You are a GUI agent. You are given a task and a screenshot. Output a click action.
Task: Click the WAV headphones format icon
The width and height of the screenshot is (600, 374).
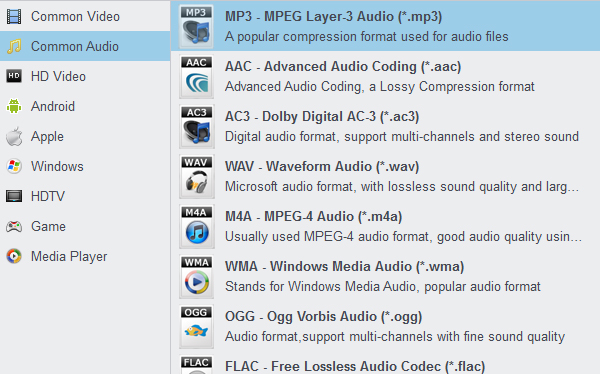coord(196,176)
